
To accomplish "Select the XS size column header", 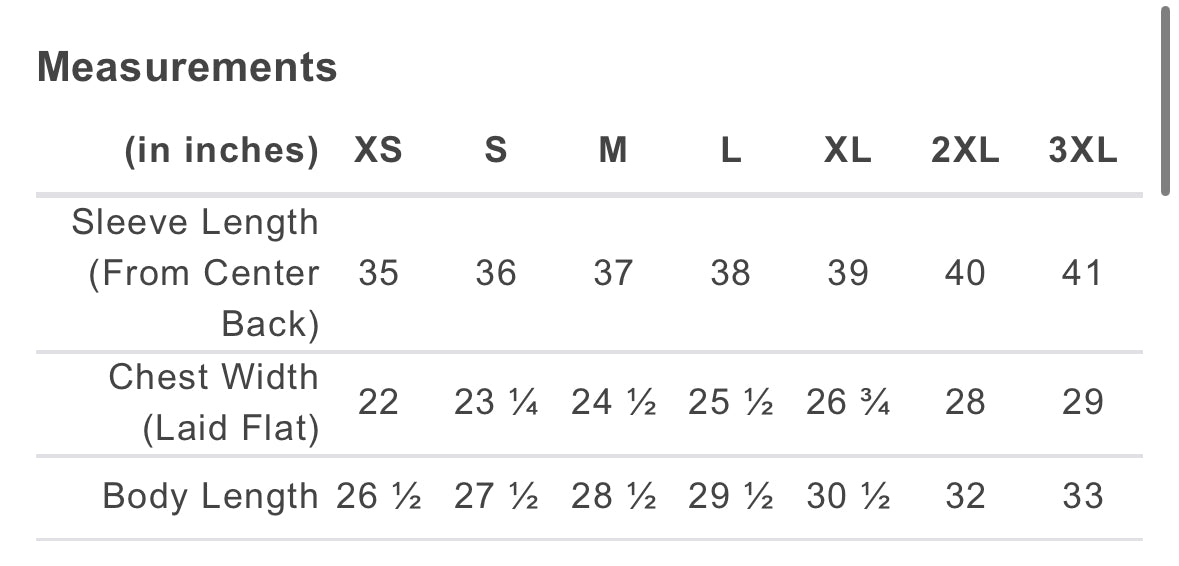I will click(378, 151).
